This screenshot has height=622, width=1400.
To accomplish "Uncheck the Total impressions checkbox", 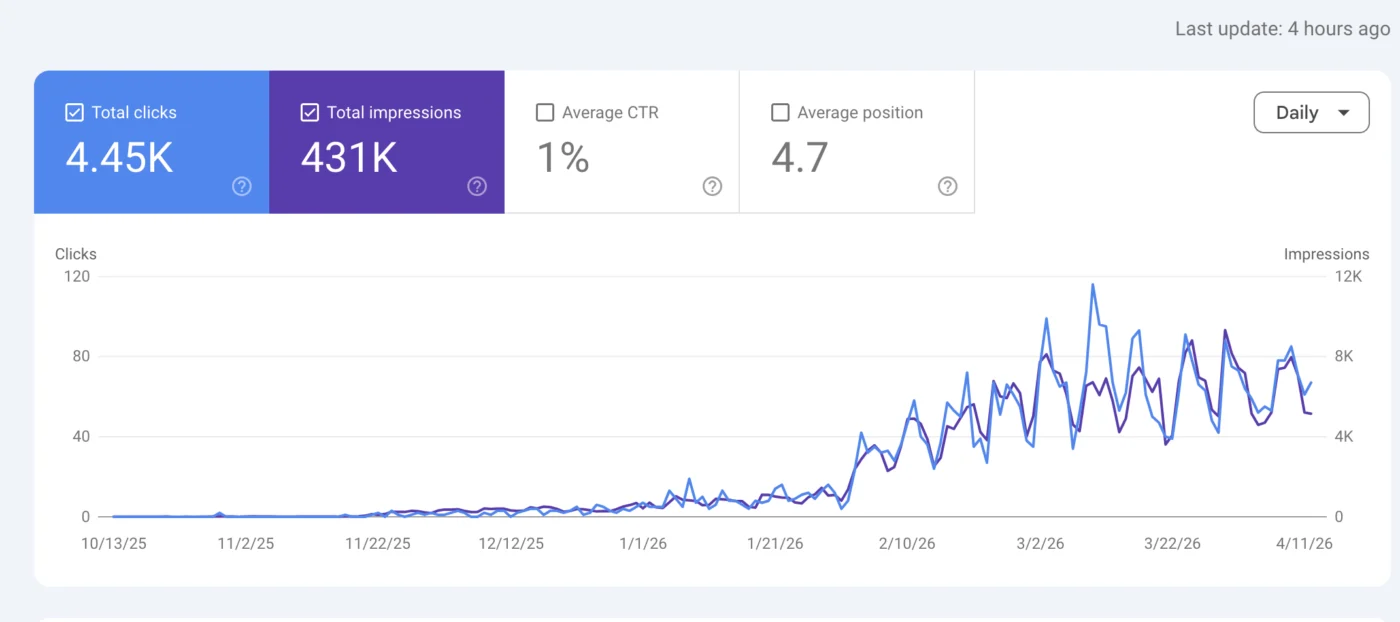I will coord(309,113).
